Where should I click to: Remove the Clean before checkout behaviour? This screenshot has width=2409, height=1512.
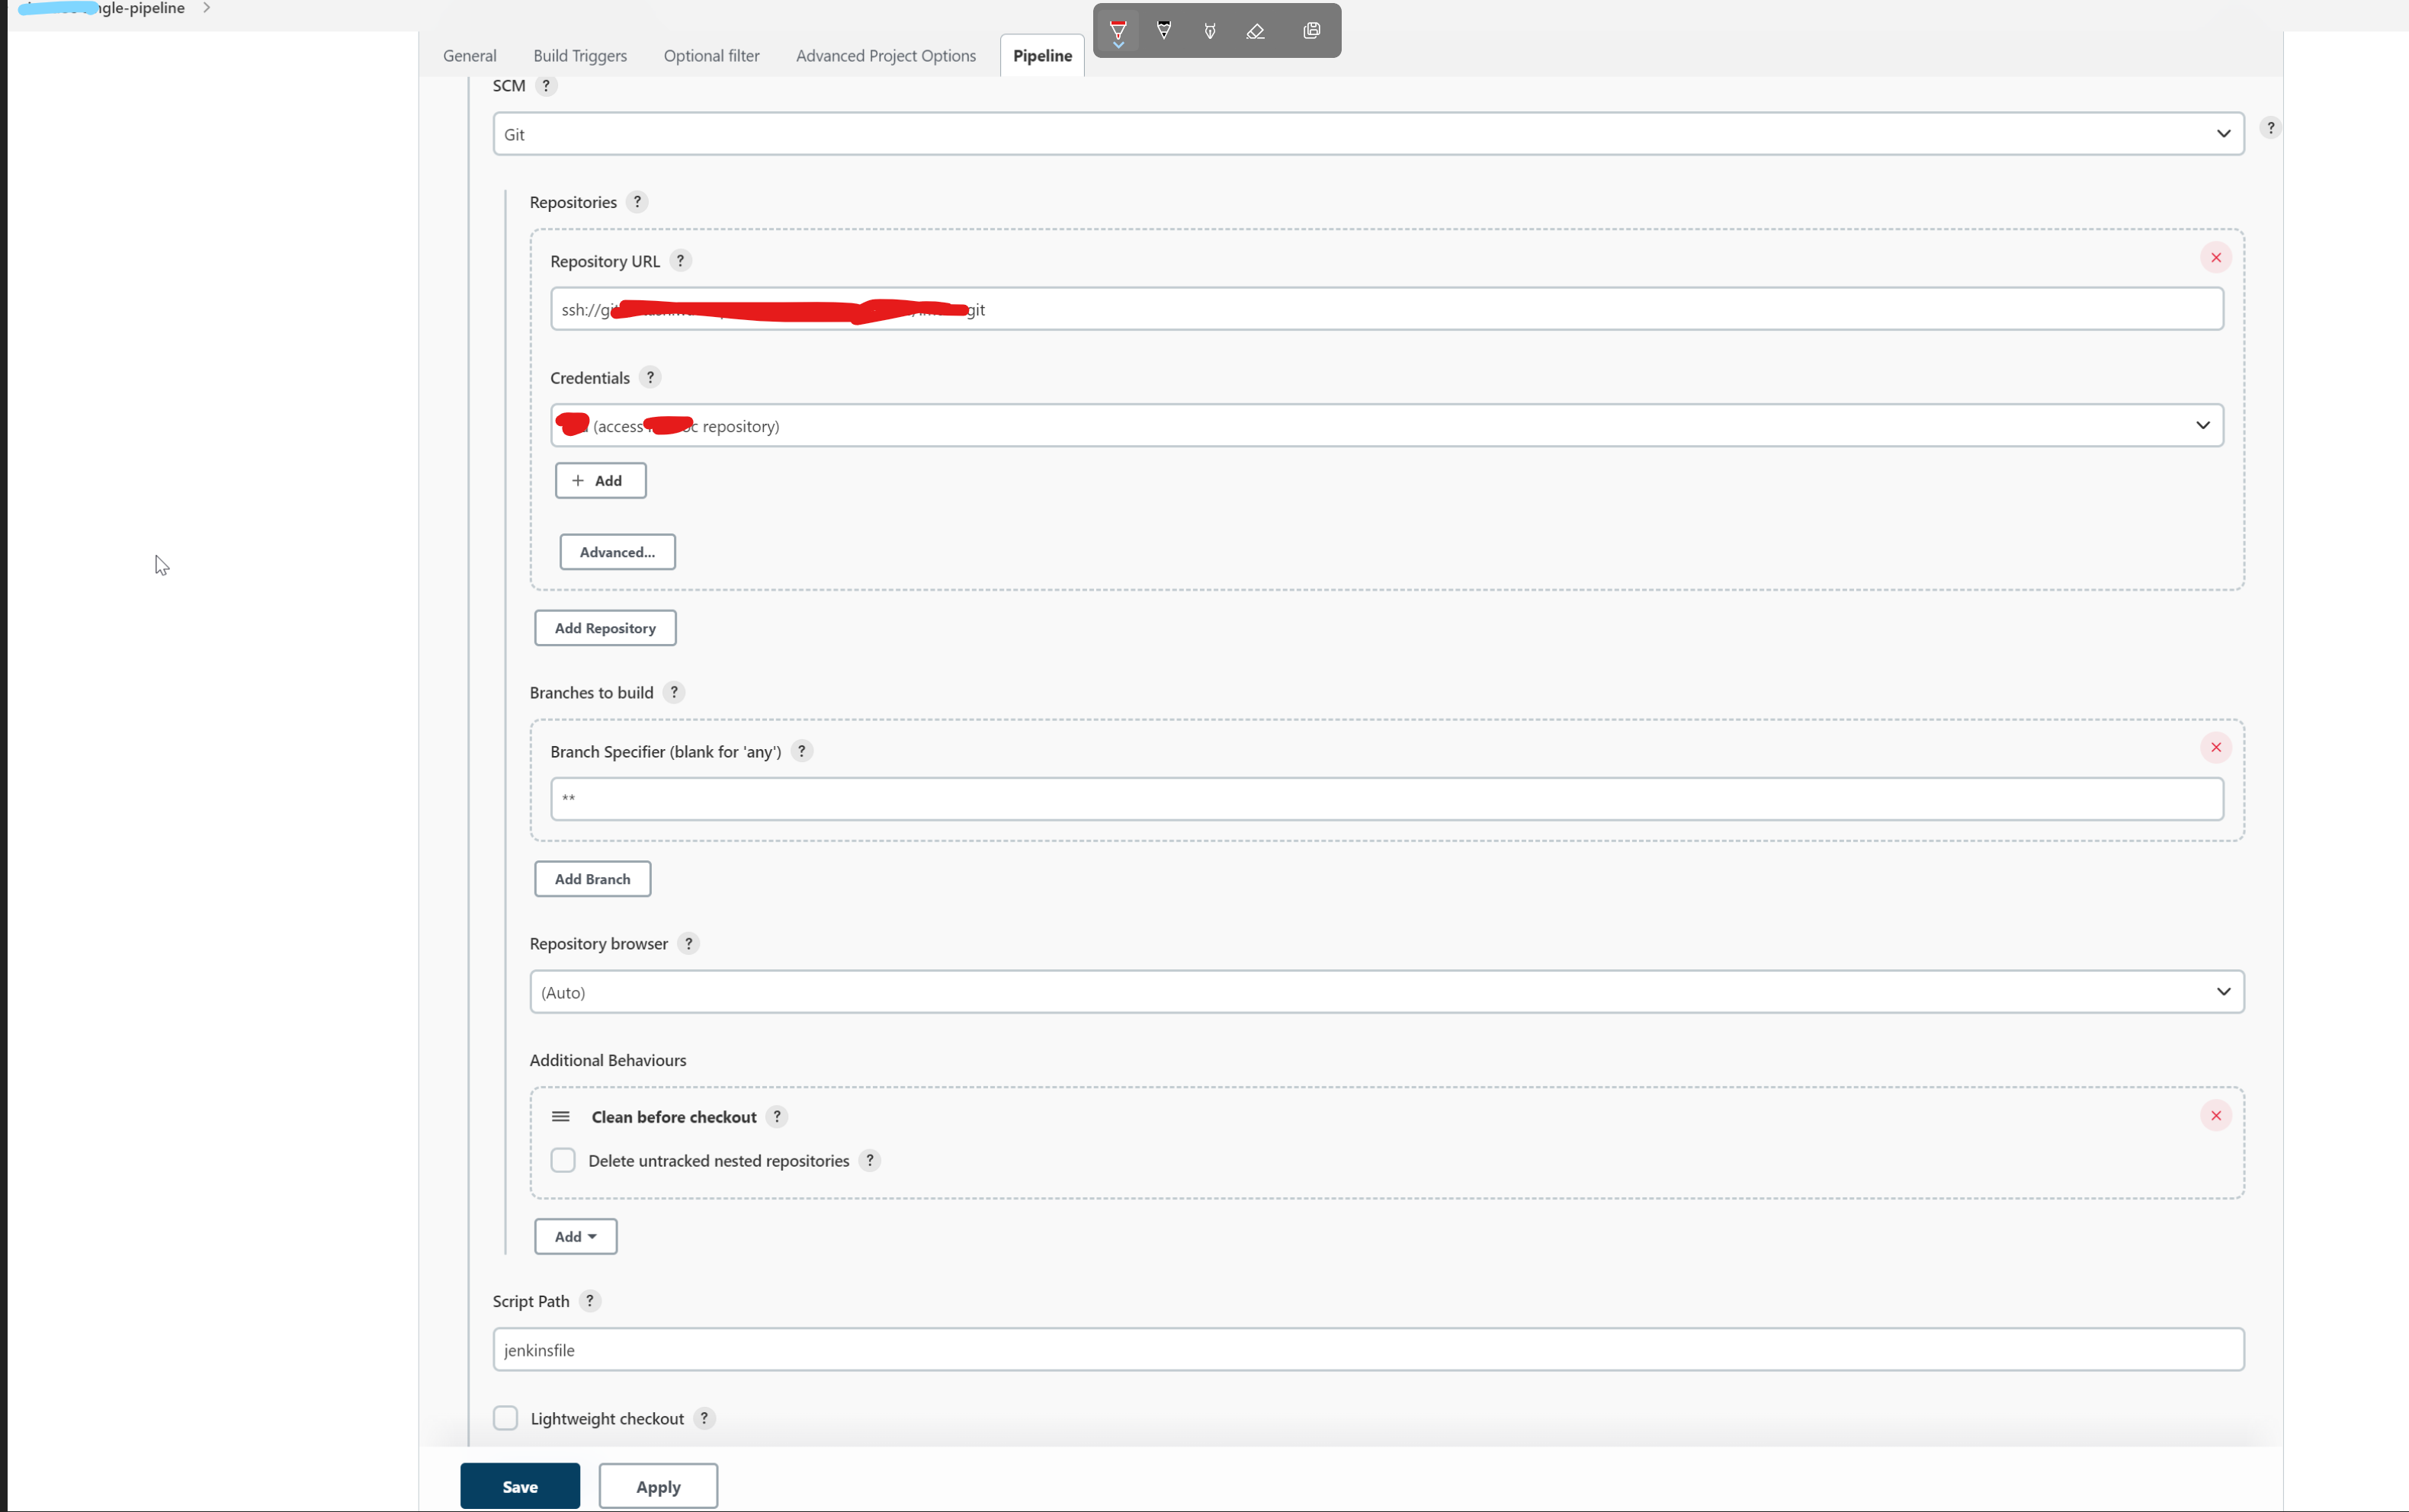coord(2216,1115)
